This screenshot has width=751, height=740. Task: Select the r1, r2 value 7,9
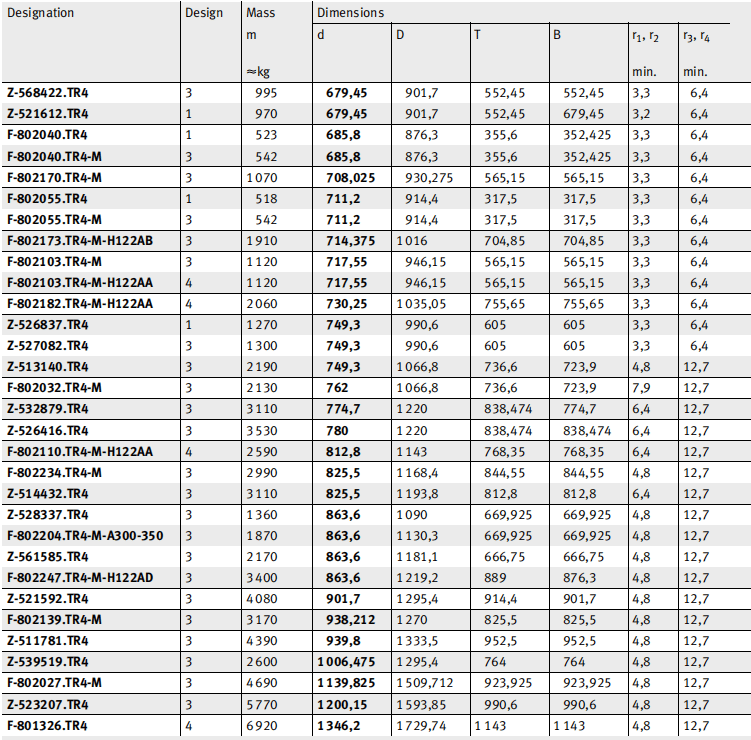pyautogui.click(x=641, y=387)
